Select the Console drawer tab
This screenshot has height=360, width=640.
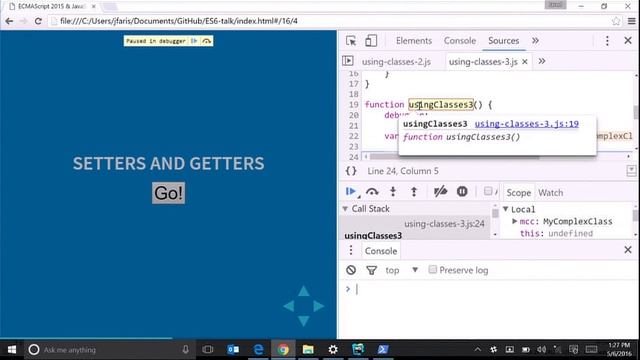[381, 251]
